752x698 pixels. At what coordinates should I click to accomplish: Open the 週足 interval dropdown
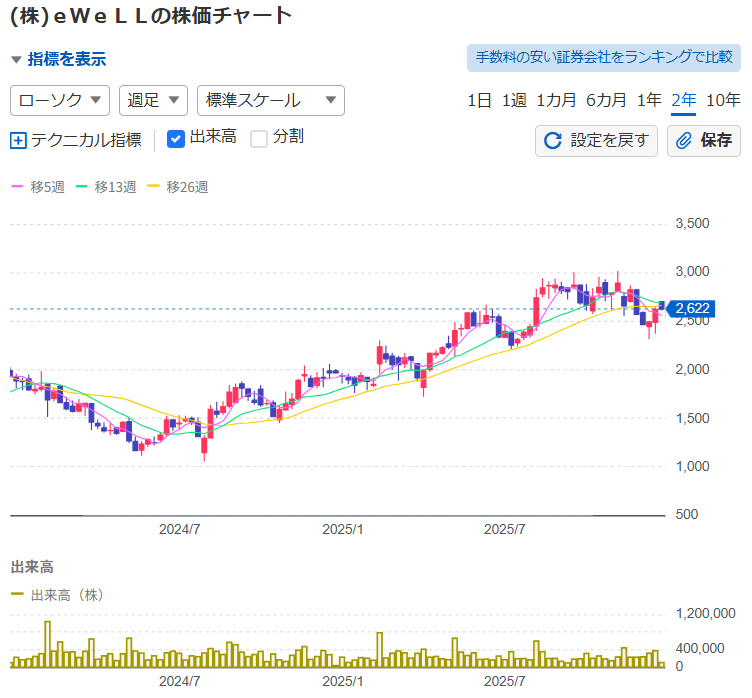click(153, 100)
